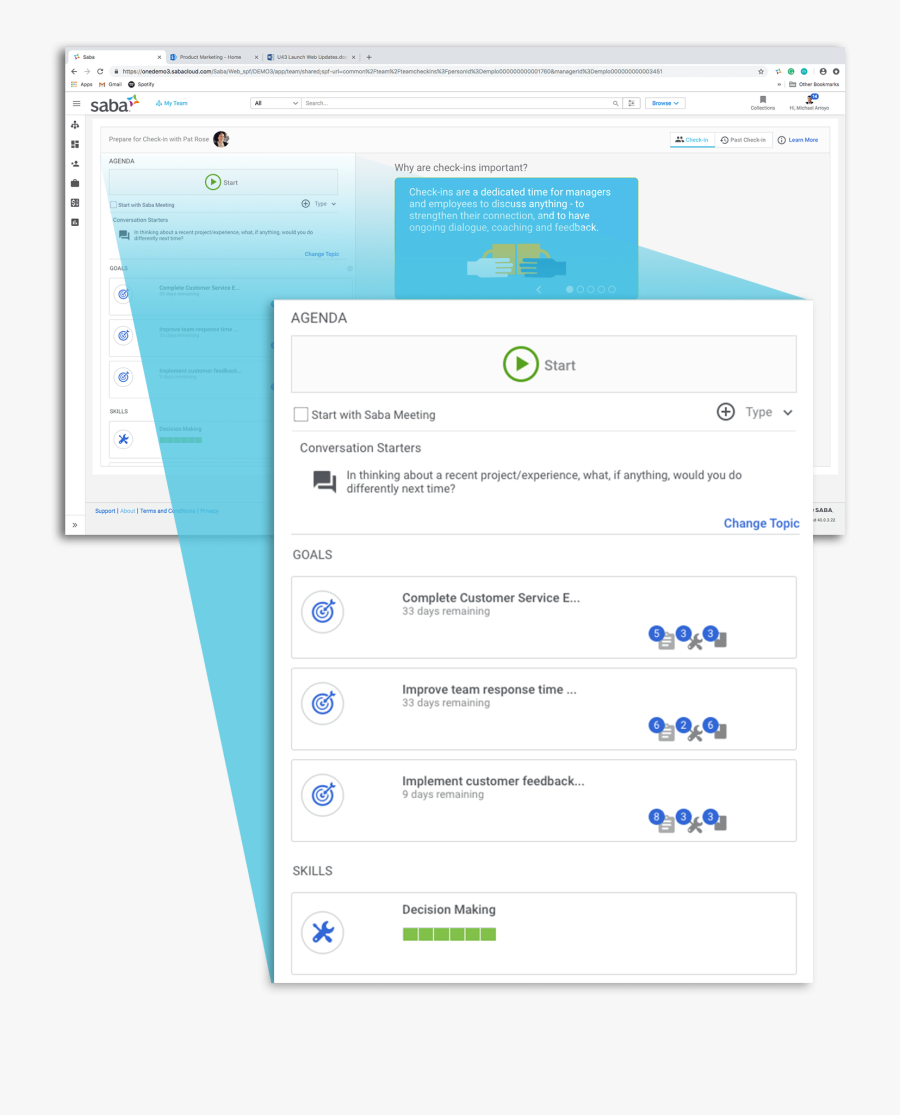Click the plus circle icon next to Type in enlarged agenda
This screenshot has height=1115, width=900.
click(726, 412)
